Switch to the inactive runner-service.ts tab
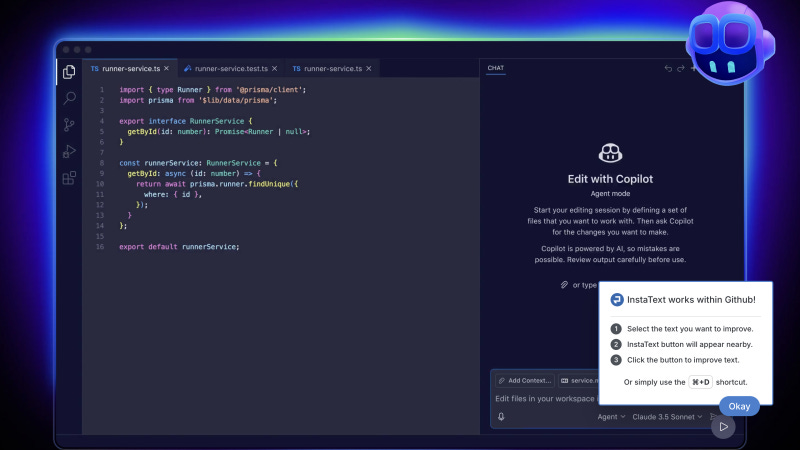The height and width of the screenshot is (450, 800). pos(333,68)
